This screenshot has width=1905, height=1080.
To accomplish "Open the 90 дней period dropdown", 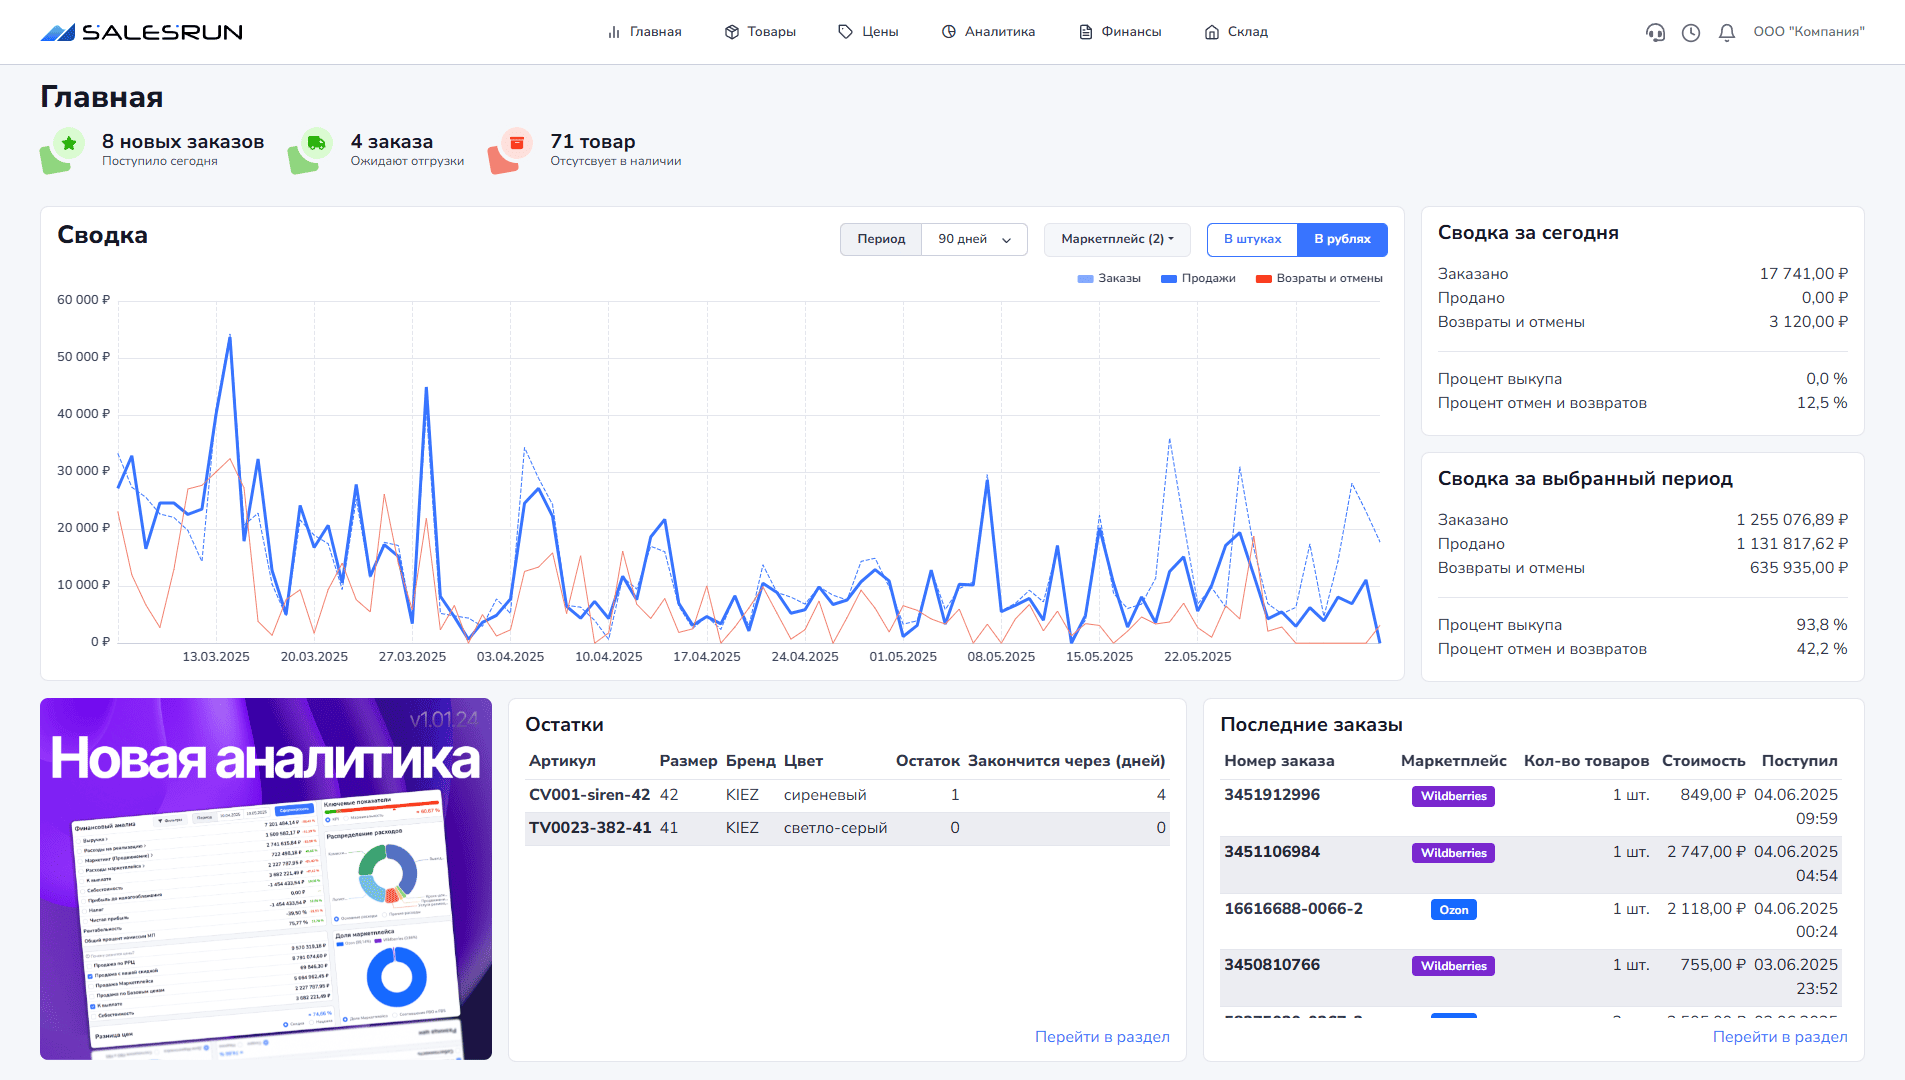I will coord(974,239).
